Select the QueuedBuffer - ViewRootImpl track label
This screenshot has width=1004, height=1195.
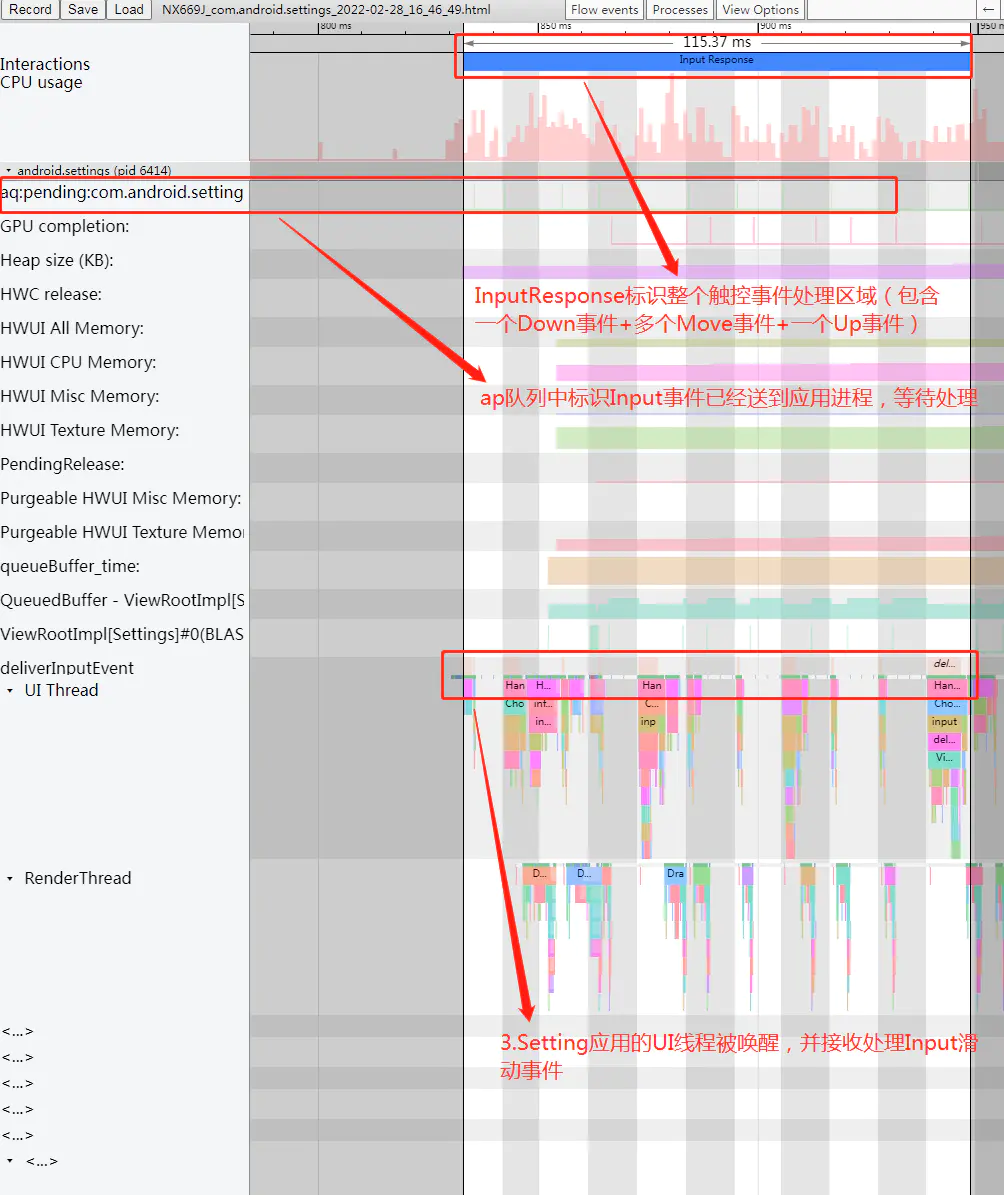click(x=122, y=601)
